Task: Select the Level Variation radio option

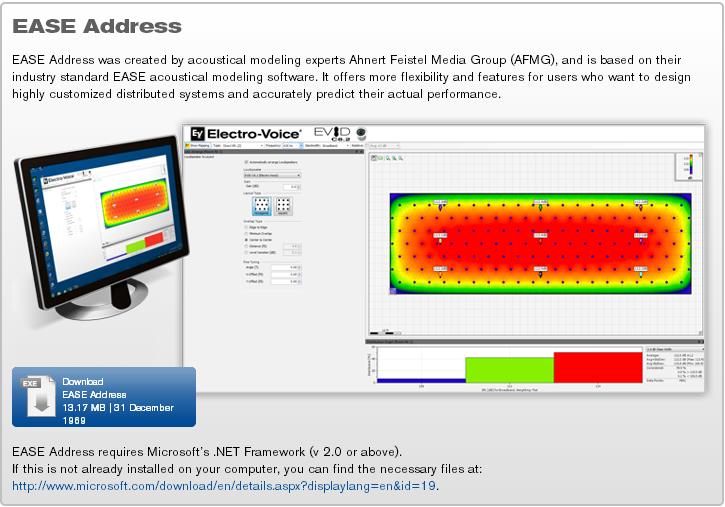Action: click(246, 252)
